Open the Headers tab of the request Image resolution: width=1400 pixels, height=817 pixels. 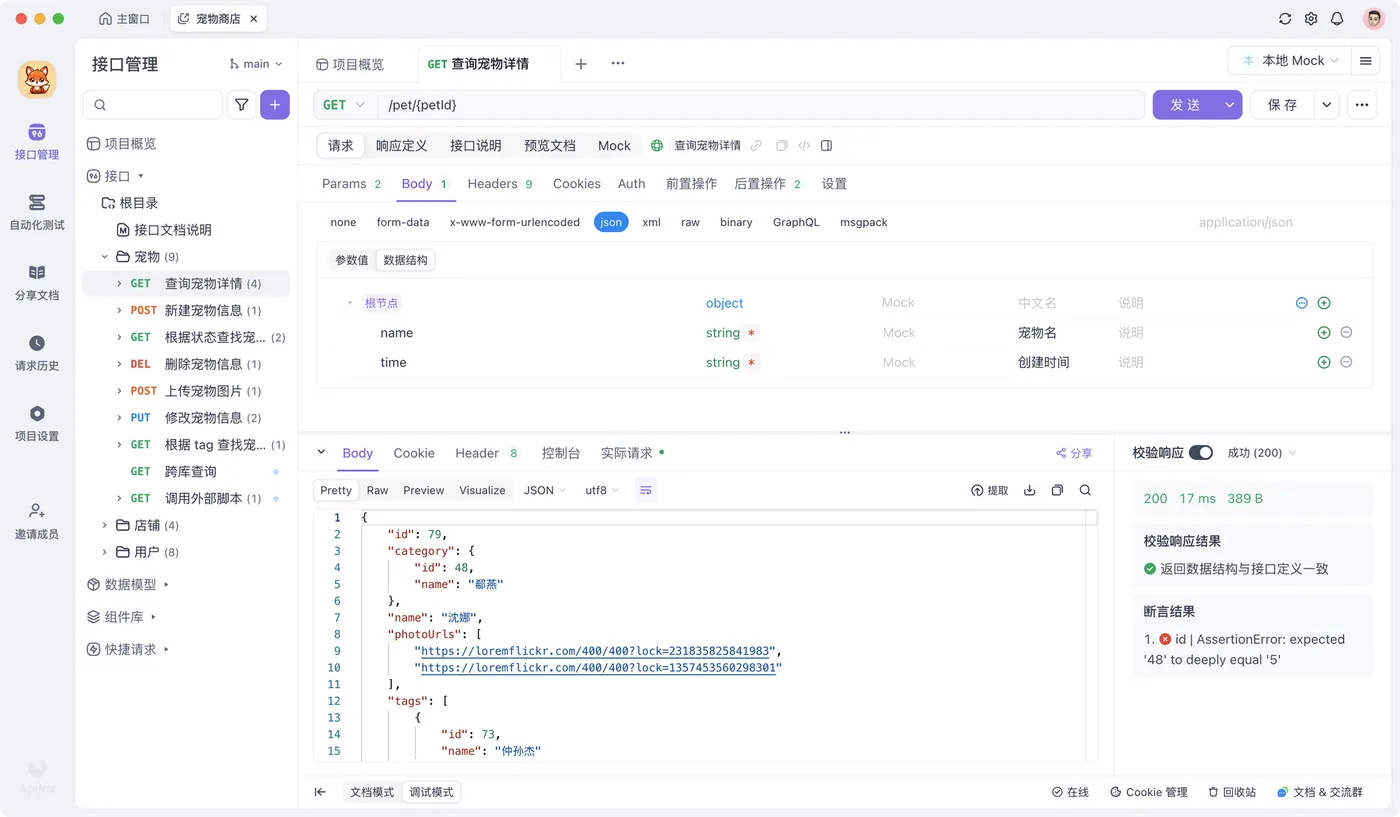(492, 184)
